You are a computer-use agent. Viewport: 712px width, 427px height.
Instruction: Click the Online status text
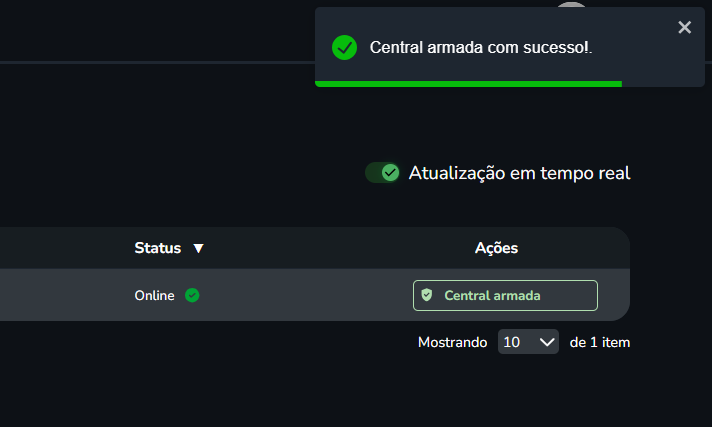(x=154, y=295)
